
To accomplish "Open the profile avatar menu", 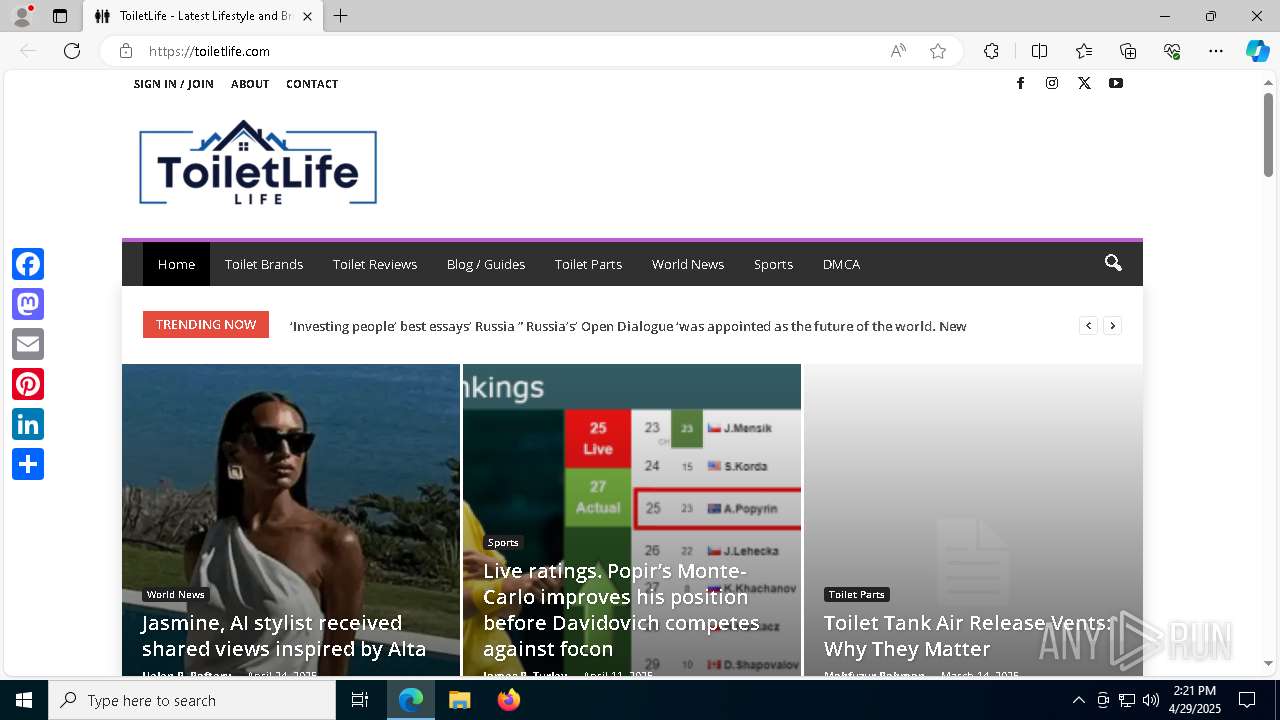I will 22,16.
